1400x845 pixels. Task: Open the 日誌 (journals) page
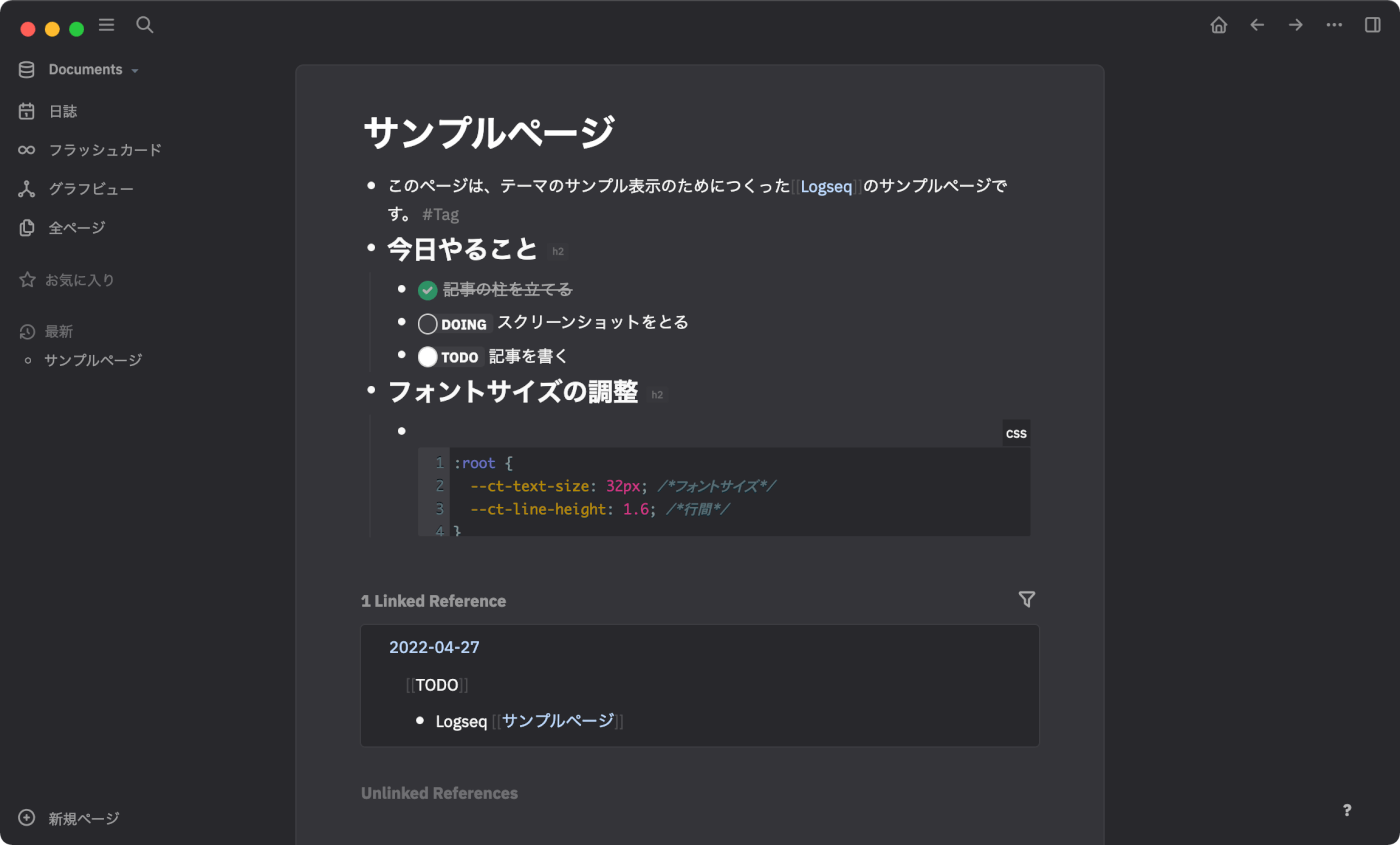coord(62,110)
